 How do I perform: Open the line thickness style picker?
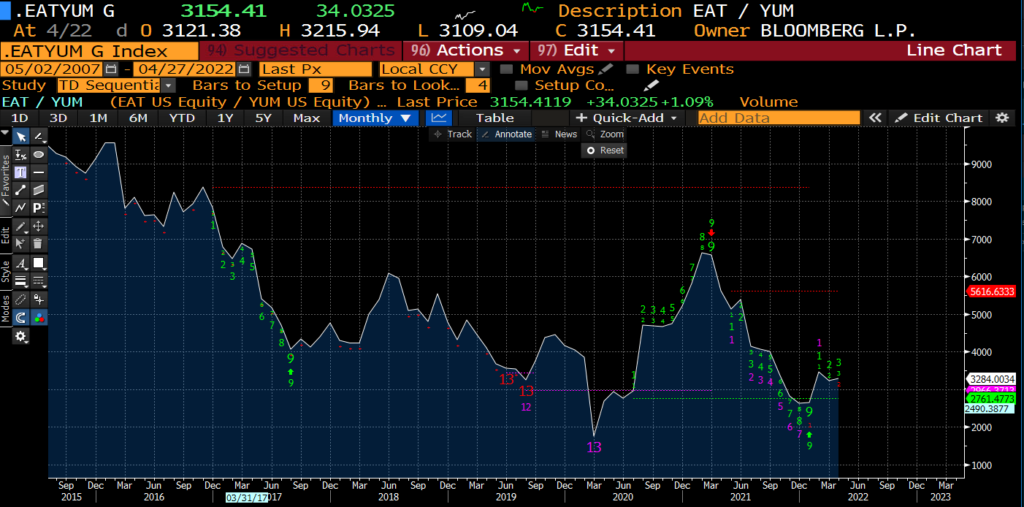(21, 282)
